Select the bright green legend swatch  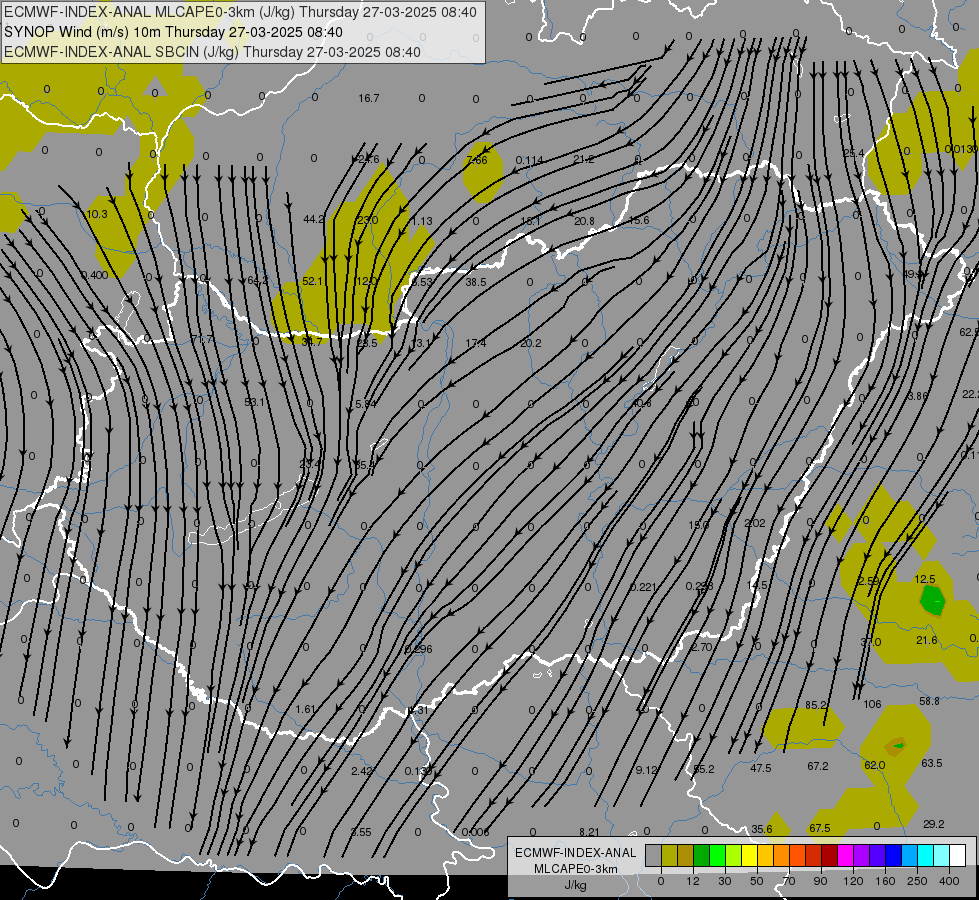pos(718,855)
